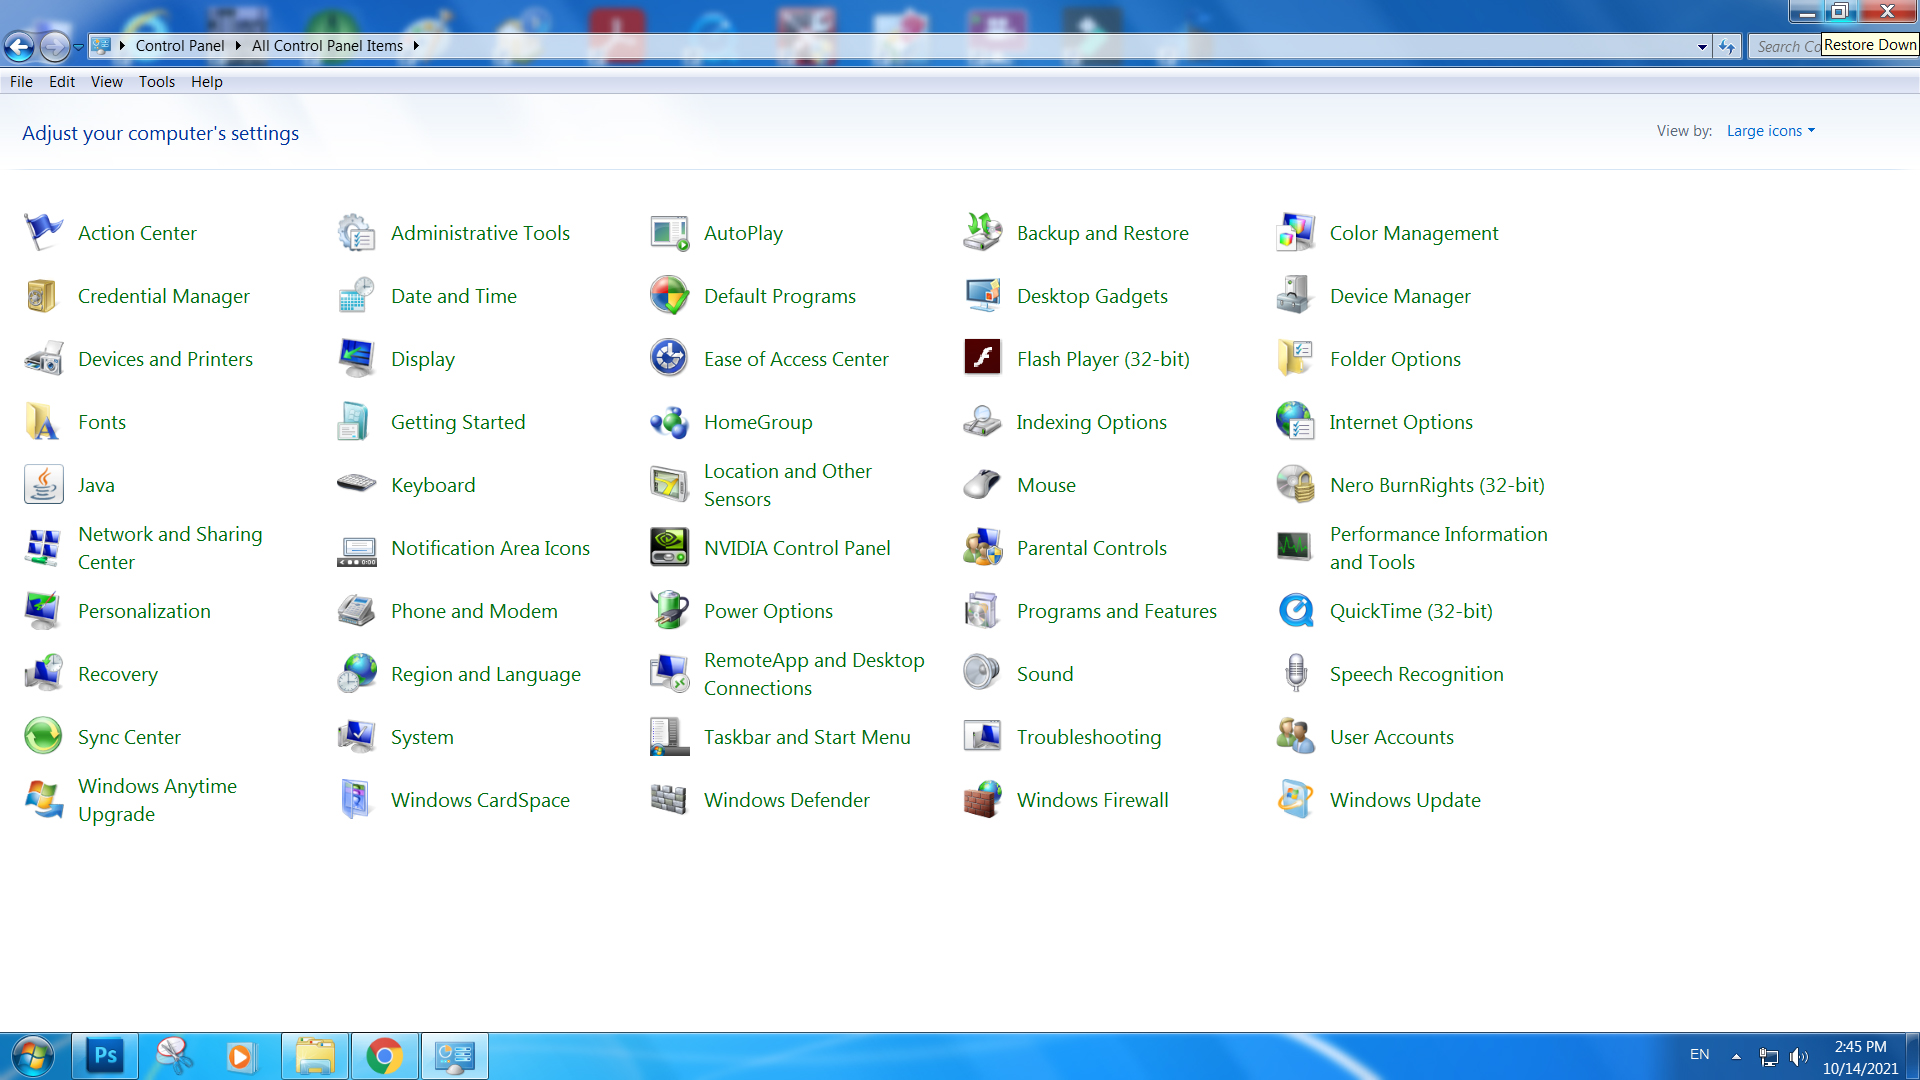
Task: Click the EN language indicator
Action: tap(1700, 1055)
